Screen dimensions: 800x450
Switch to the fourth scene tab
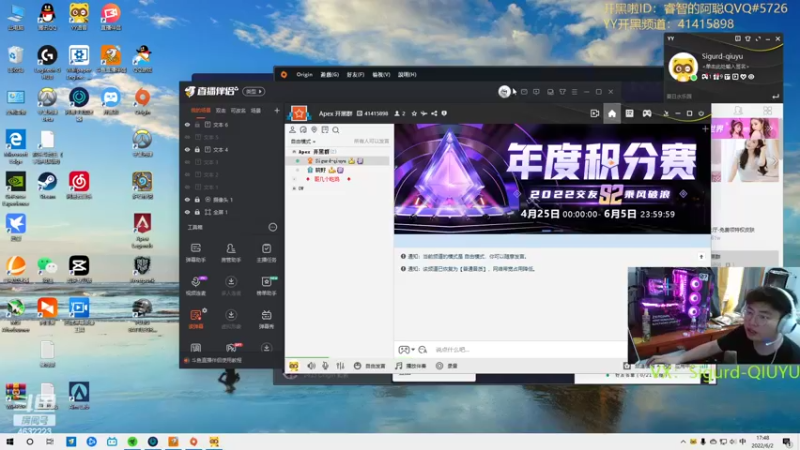click(x=256, y=110)
